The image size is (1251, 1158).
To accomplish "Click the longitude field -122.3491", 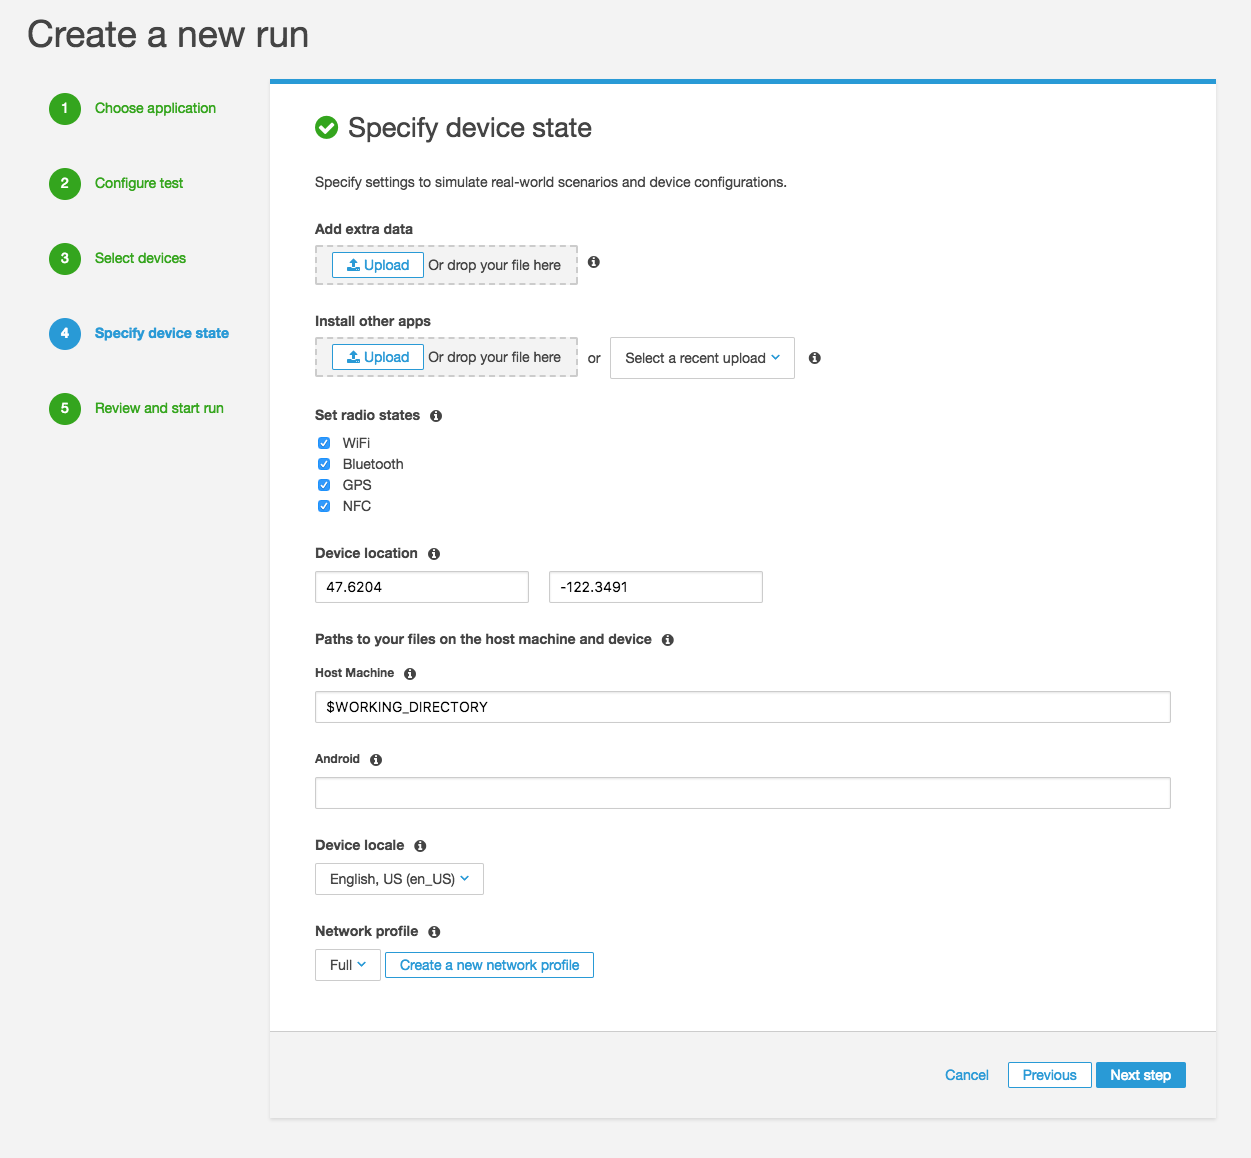I will [x=656, y=587].
